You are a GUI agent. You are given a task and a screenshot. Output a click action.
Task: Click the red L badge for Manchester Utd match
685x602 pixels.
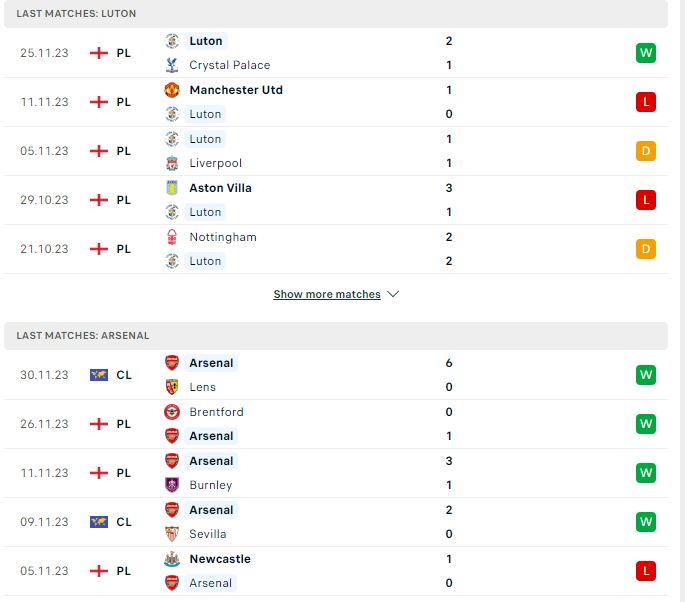(x=646, y=102)
